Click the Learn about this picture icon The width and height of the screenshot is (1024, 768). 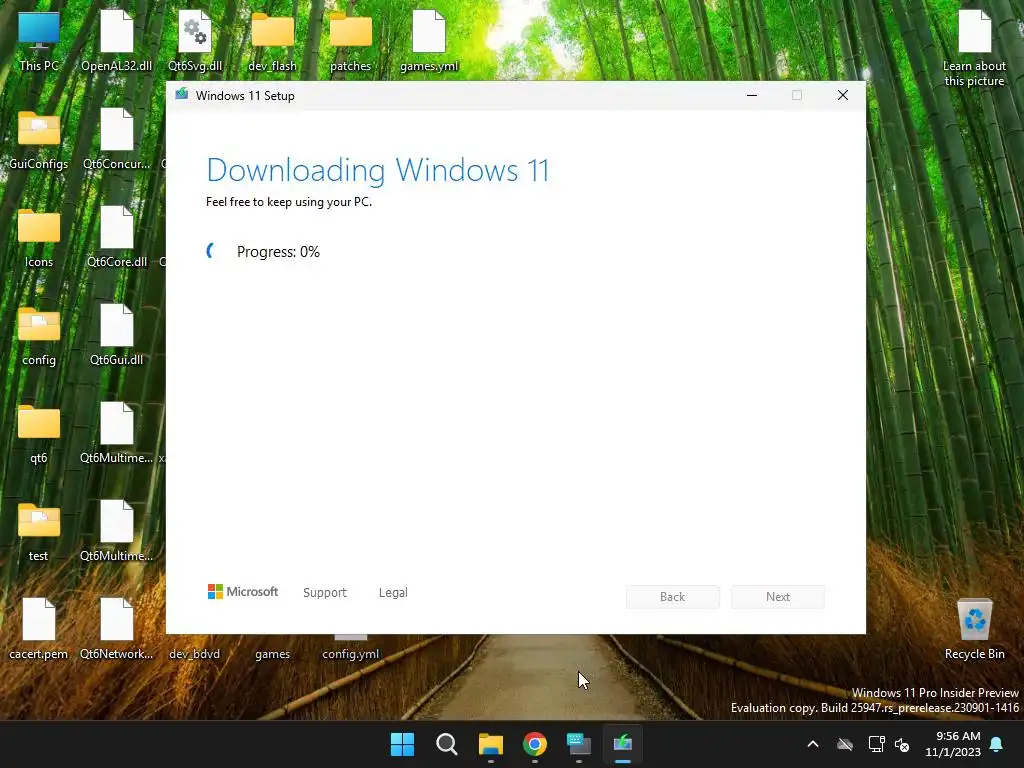(x=974, y=48)
